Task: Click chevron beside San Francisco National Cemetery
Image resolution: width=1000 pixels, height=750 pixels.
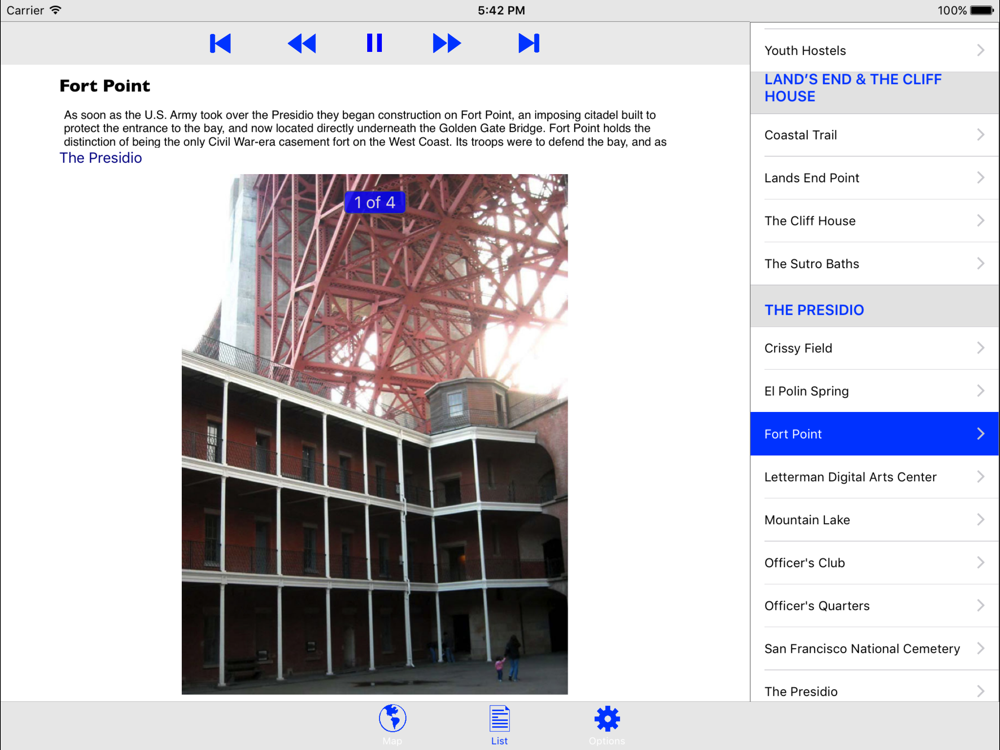Action: [x=981, y=649]
